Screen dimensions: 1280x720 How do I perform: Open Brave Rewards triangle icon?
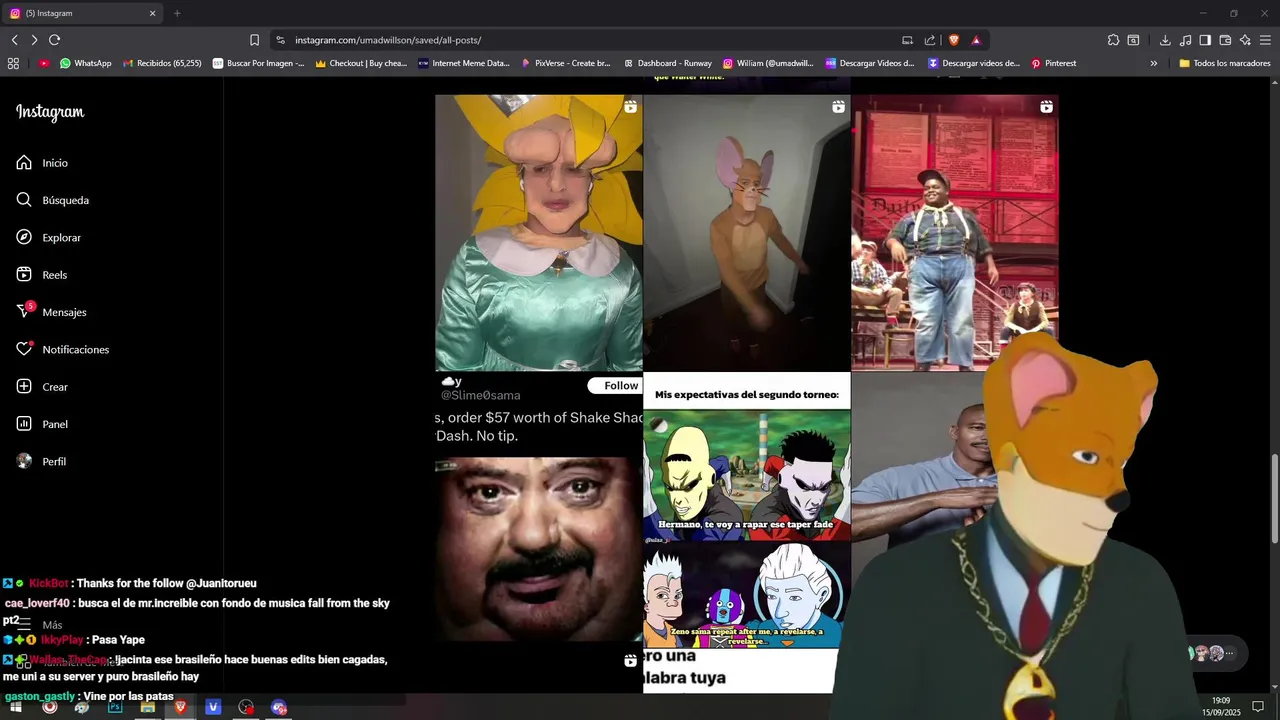pos(976,40)
